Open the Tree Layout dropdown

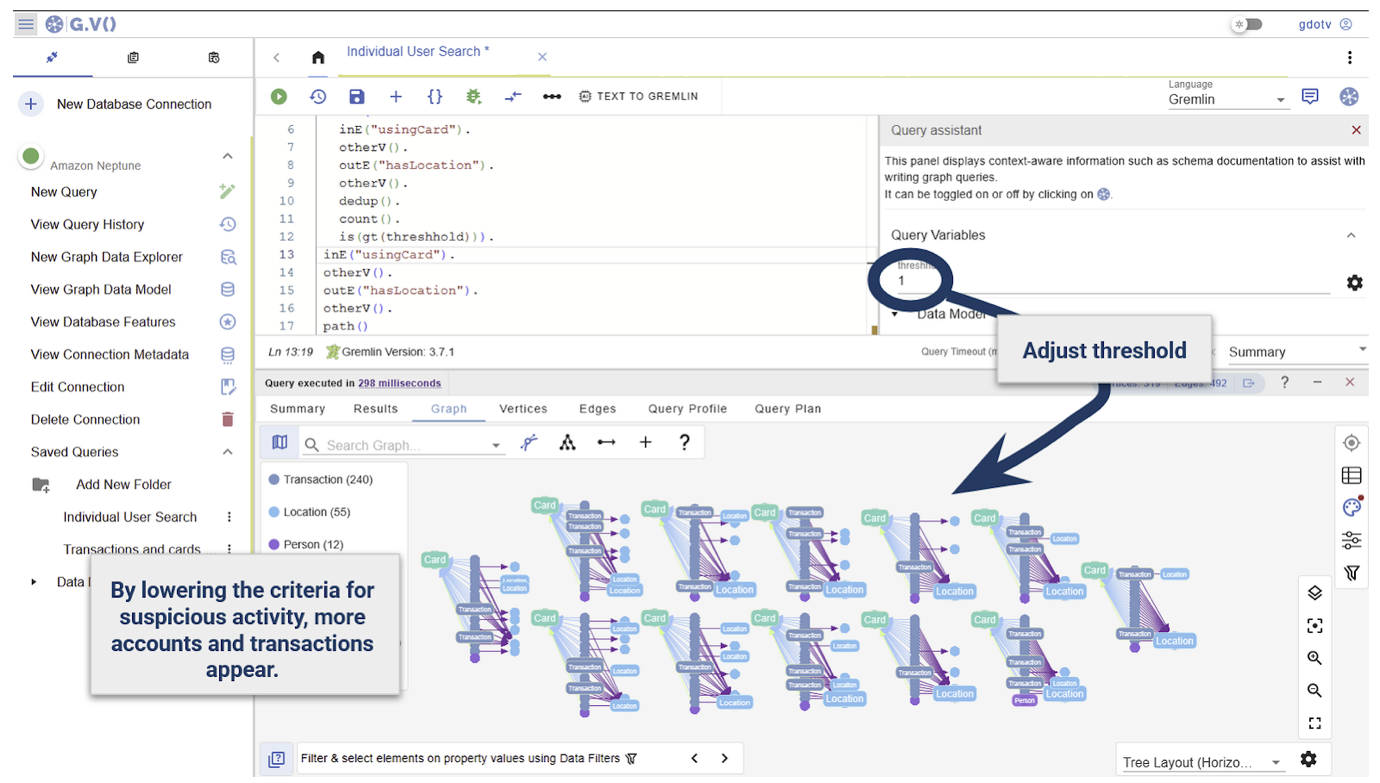tap(1202, 762)
